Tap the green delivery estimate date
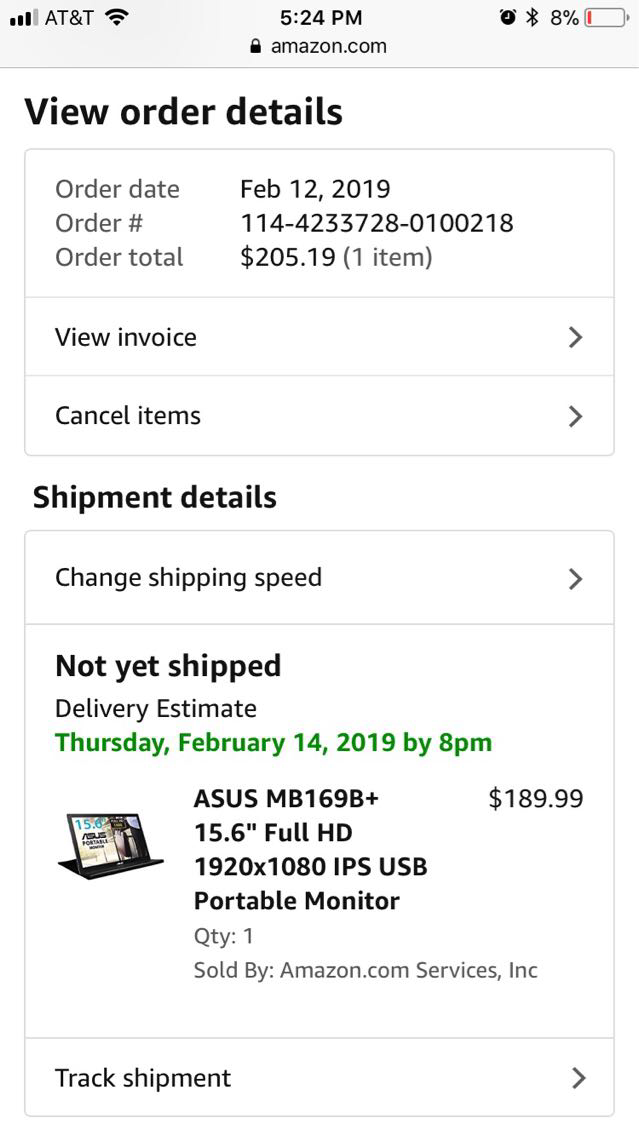 (x=273, y=743)
